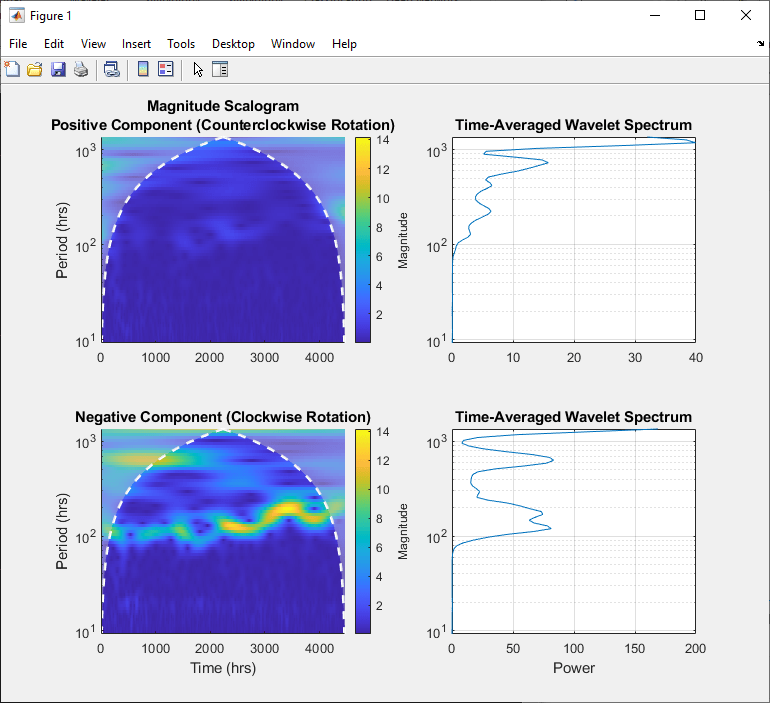Expand the View menu

(x=93, y=44)
